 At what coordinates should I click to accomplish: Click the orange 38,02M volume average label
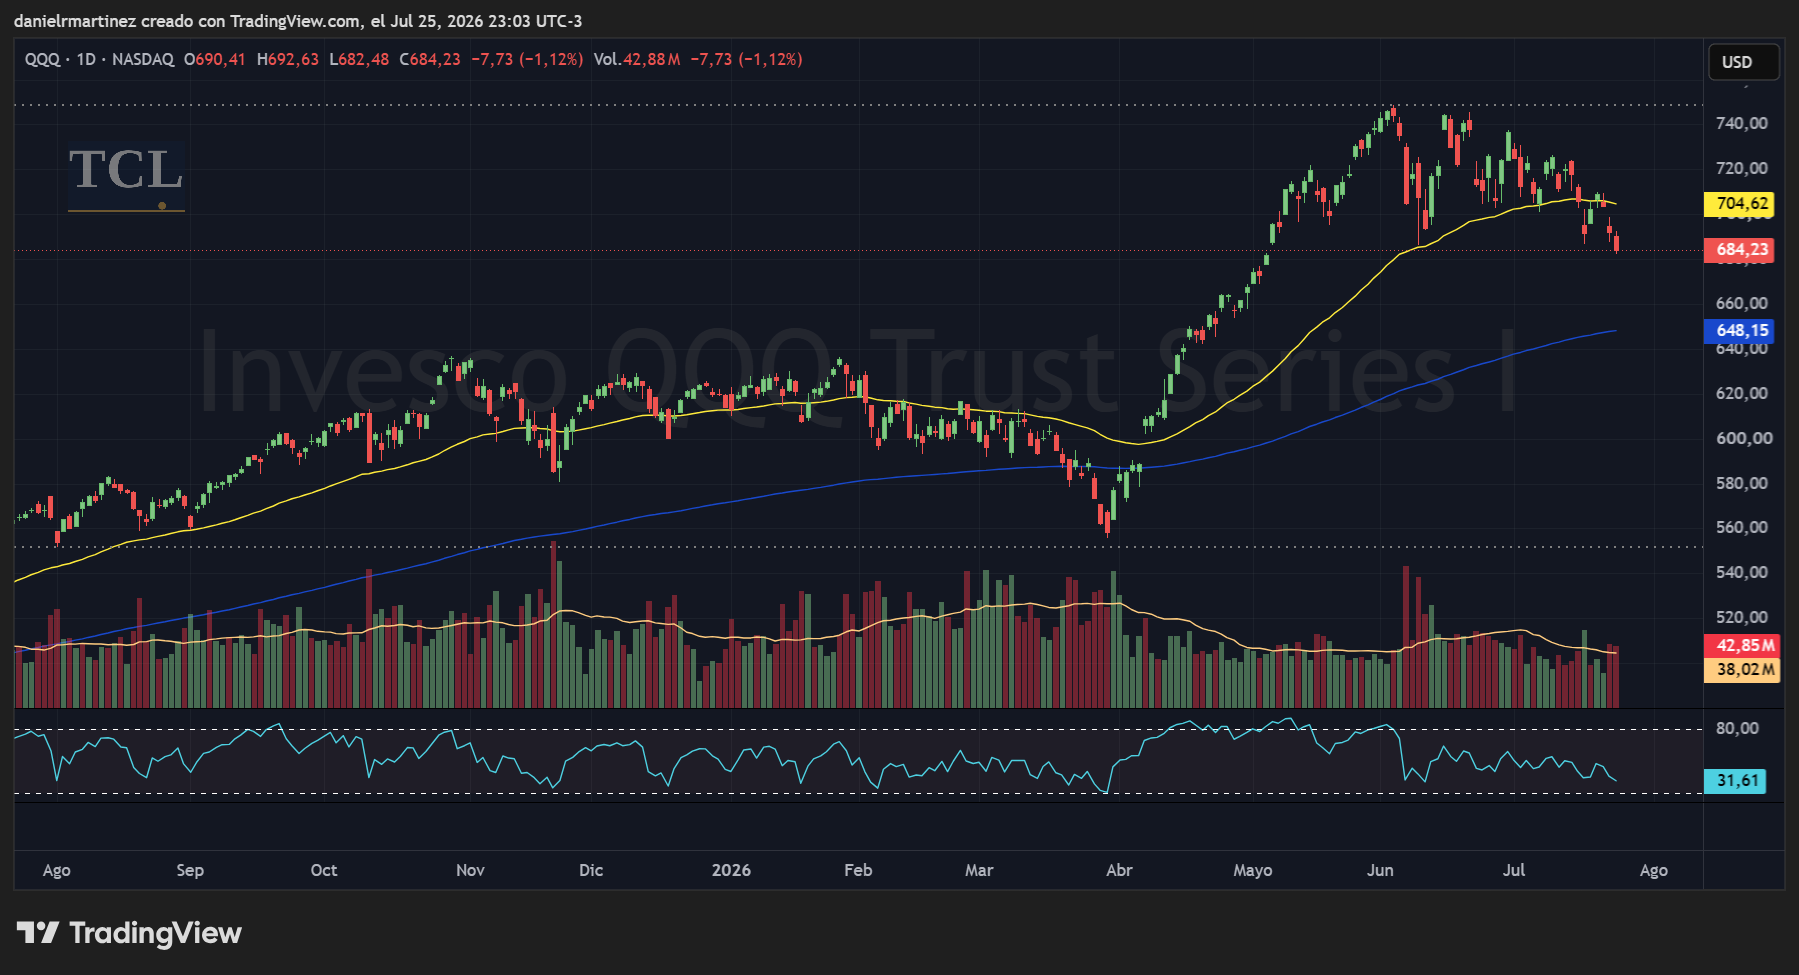[x=1741, y=670]
